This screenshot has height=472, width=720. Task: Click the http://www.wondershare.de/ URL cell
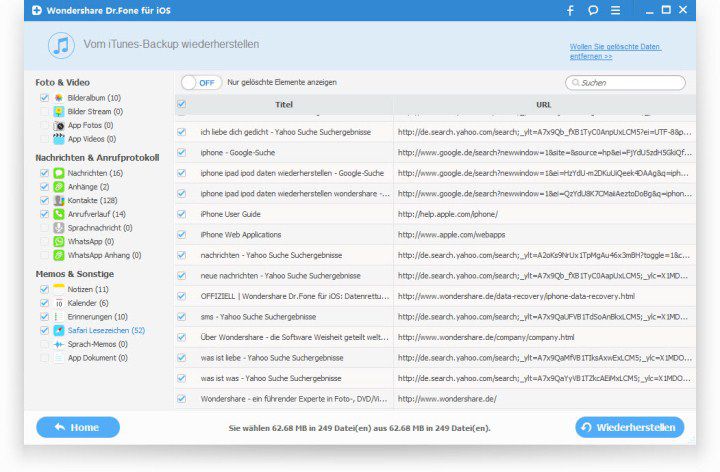click(x=447, y=399)
